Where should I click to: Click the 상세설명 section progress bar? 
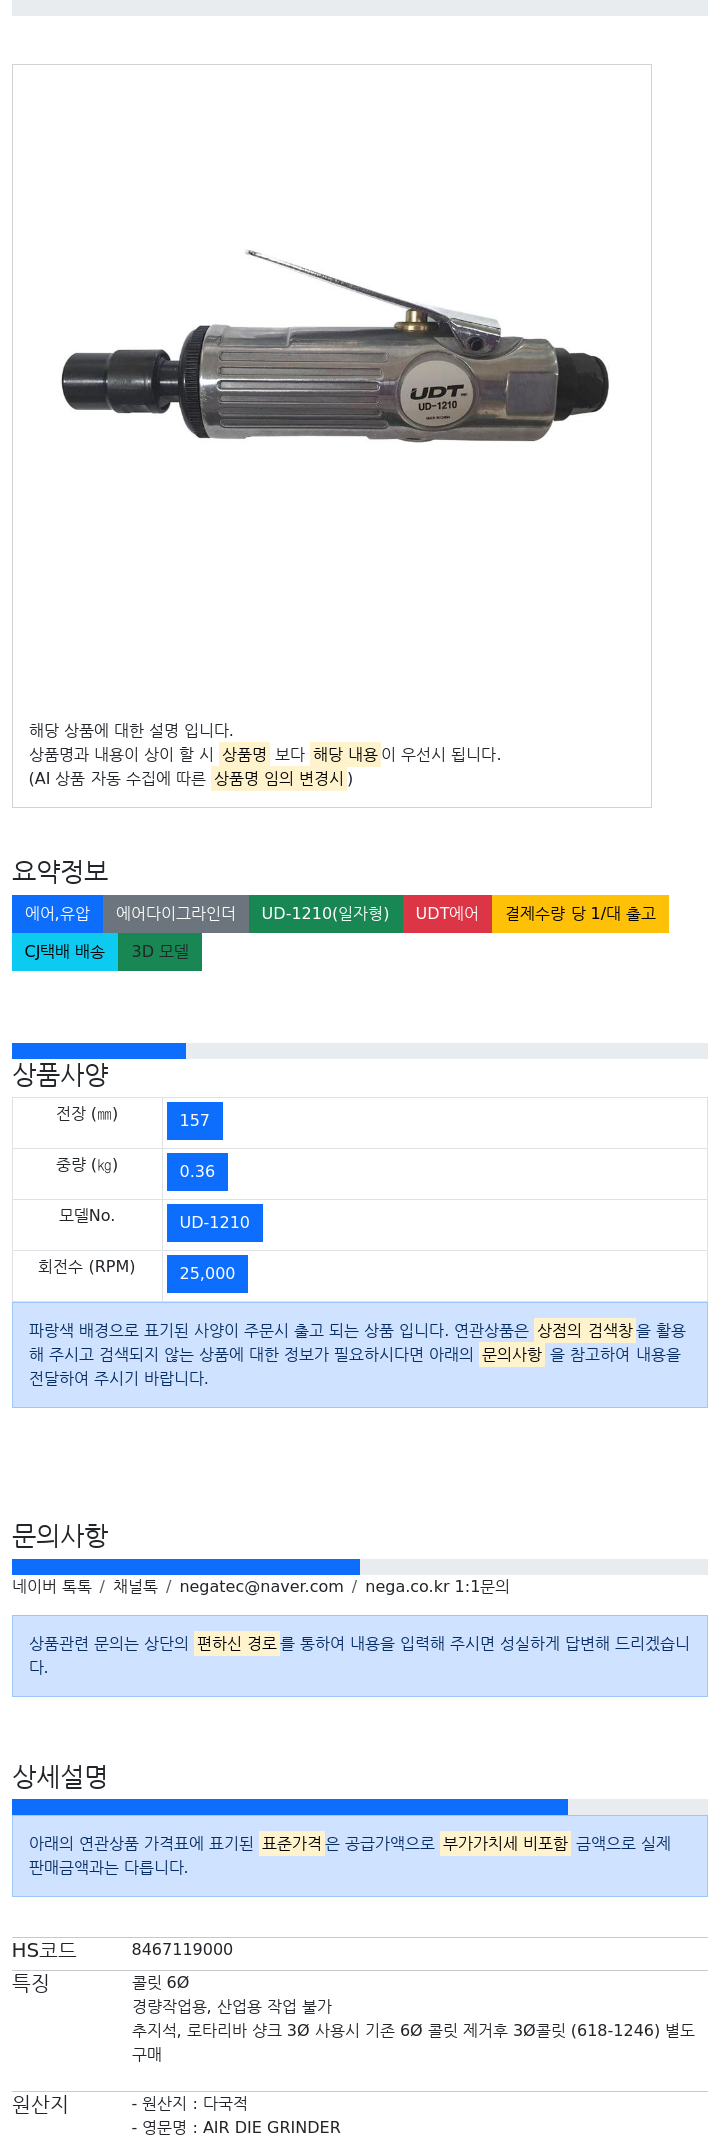click(360, 1807)
